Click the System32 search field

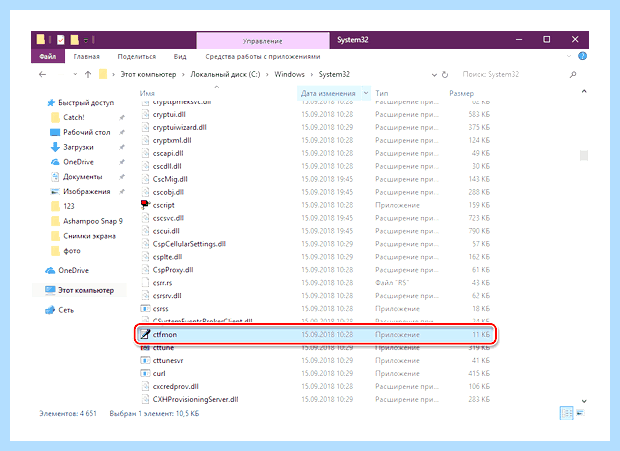[x=514, y=74]
